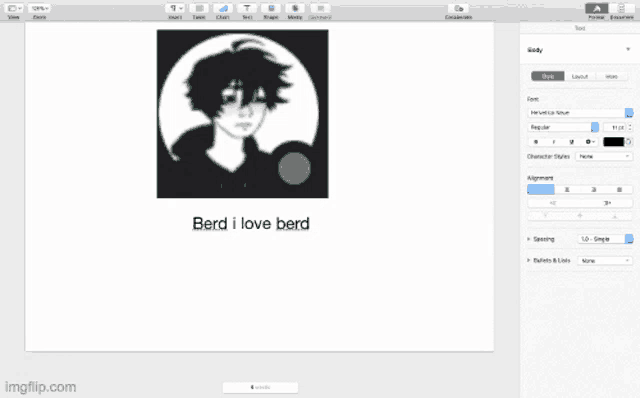Viewport: 640px width, 398px height.
Task: Switch to the More tab
Action: [x=611, y=76]
